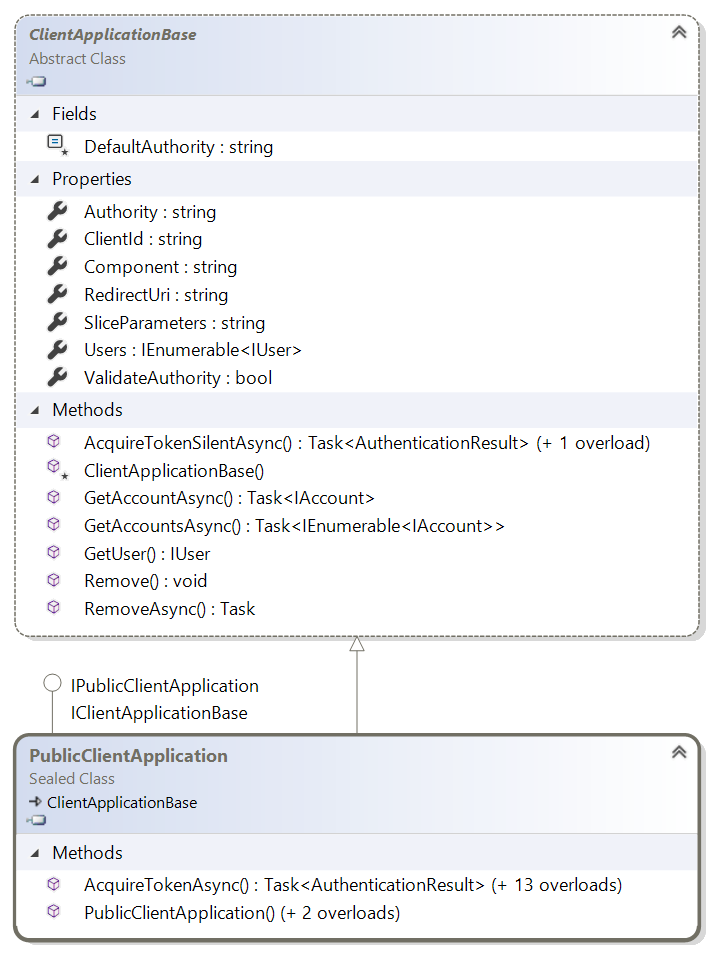Click the wrench icon next to Users
The image size is (712, 954).
click(57, 350)
